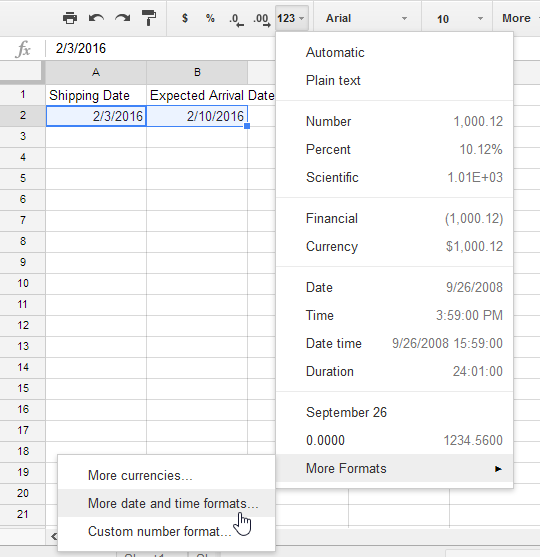
Task: Undo the last action
Action: (x=96, y=18)
